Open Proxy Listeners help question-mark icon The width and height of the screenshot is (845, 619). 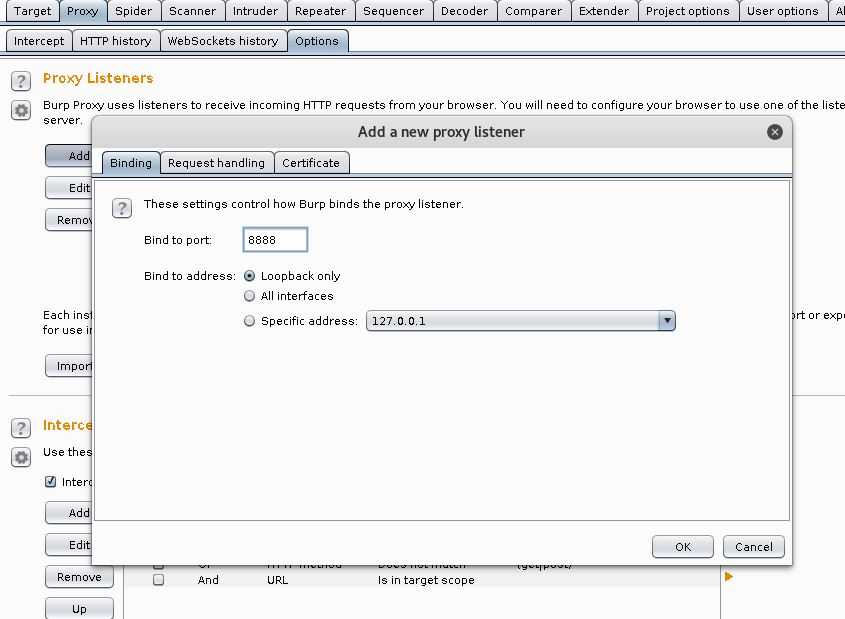tap(20, 81)
